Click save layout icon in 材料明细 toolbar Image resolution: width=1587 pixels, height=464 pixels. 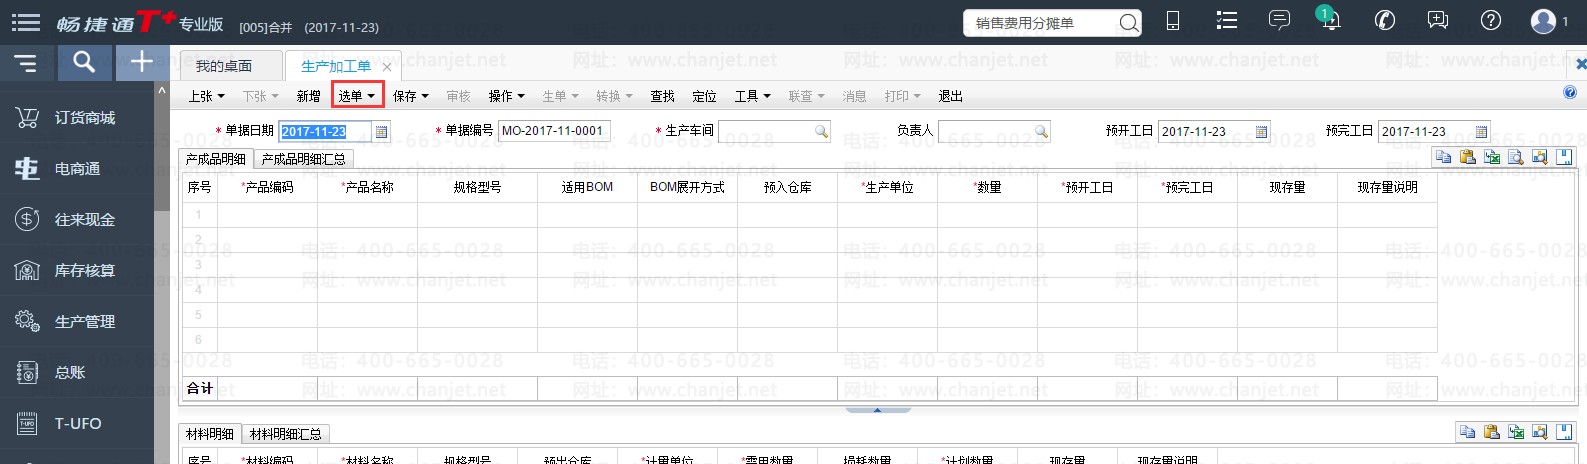coord(1565,432)
